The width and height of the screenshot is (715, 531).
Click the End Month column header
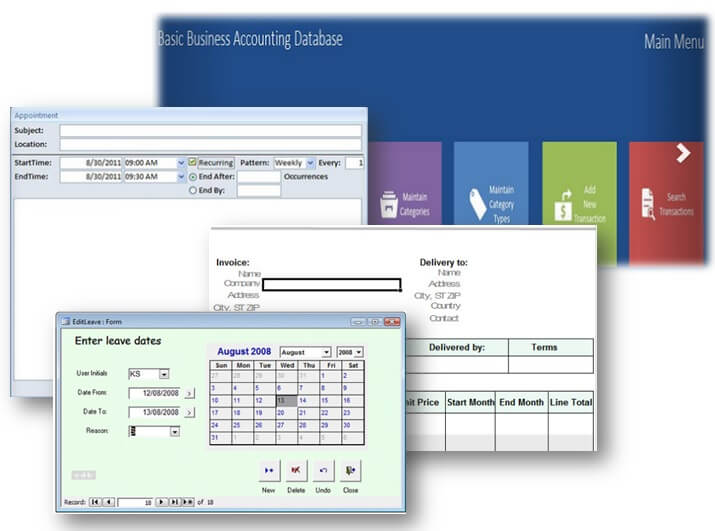521,402
